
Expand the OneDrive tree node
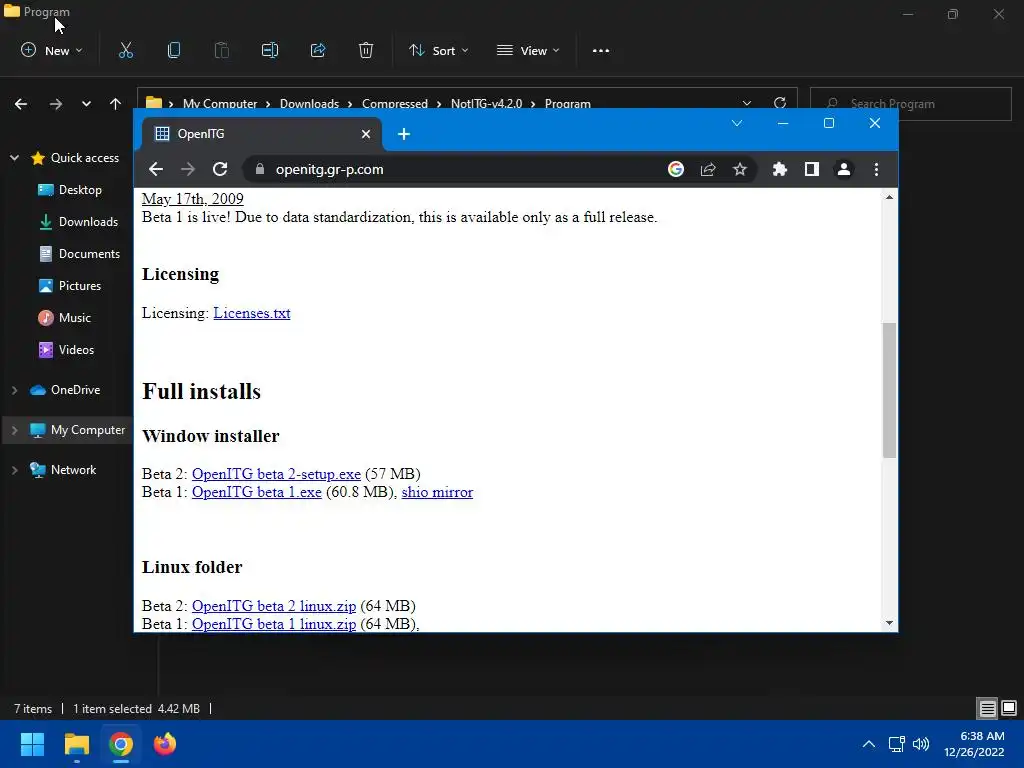pos(14,390)
